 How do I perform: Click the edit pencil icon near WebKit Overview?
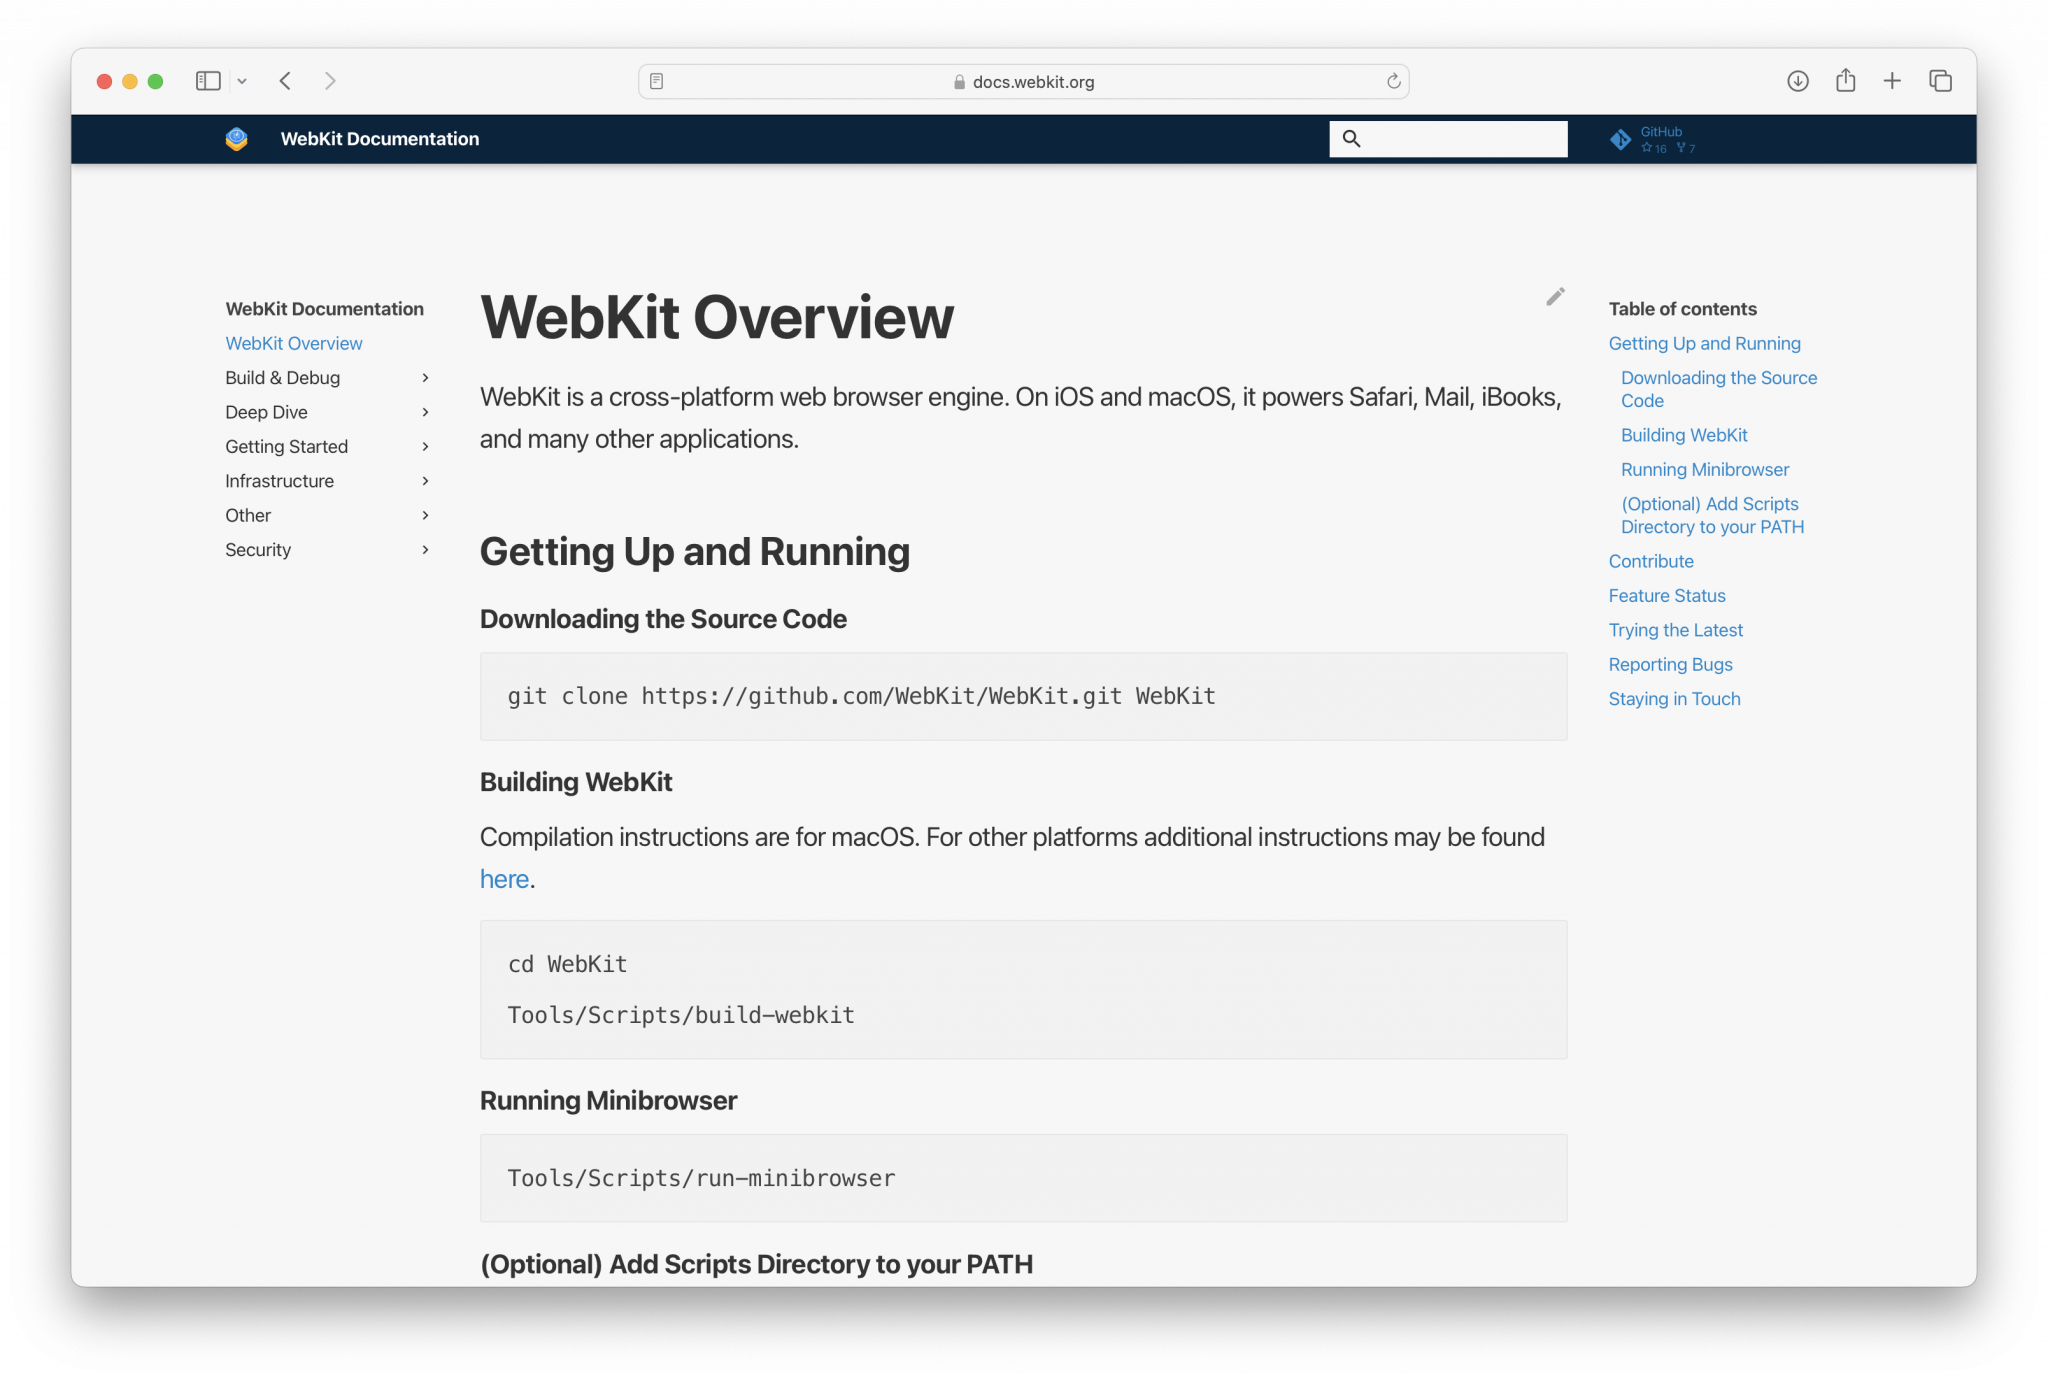(1555, 296)
